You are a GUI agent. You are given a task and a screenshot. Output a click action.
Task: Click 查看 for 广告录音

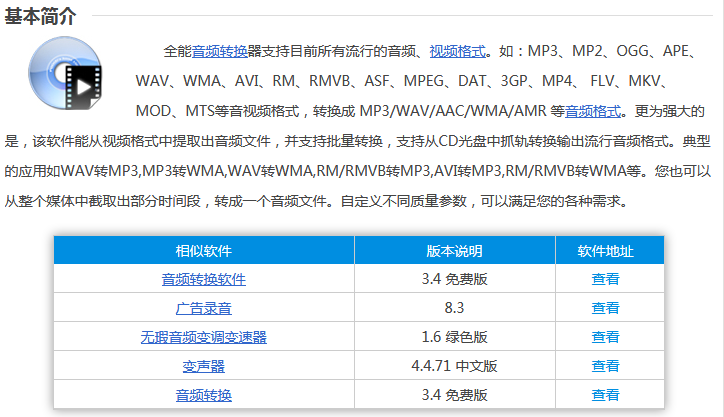coord(605,308)
